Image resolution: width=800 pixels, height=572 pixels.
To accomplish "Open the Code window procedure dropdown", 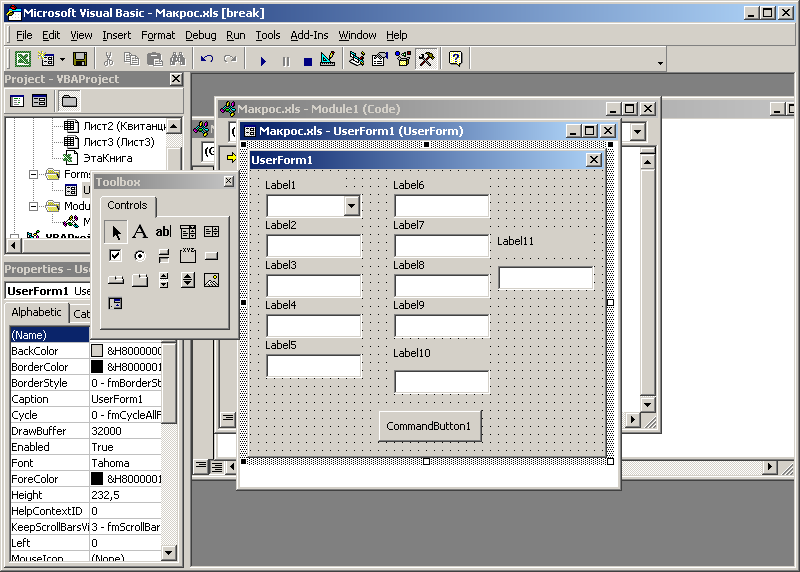I will (637, 132).
